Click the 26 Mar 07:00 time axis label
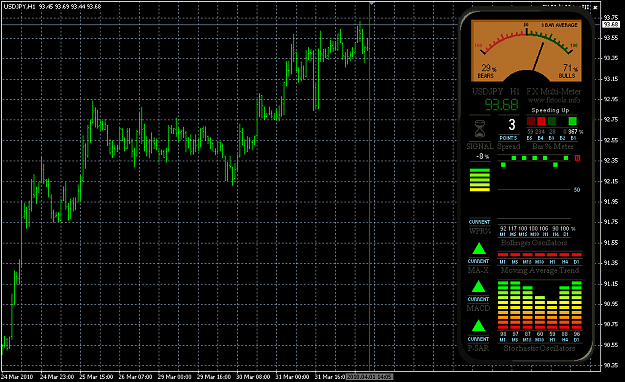625x382 pixels. [135, 376]
